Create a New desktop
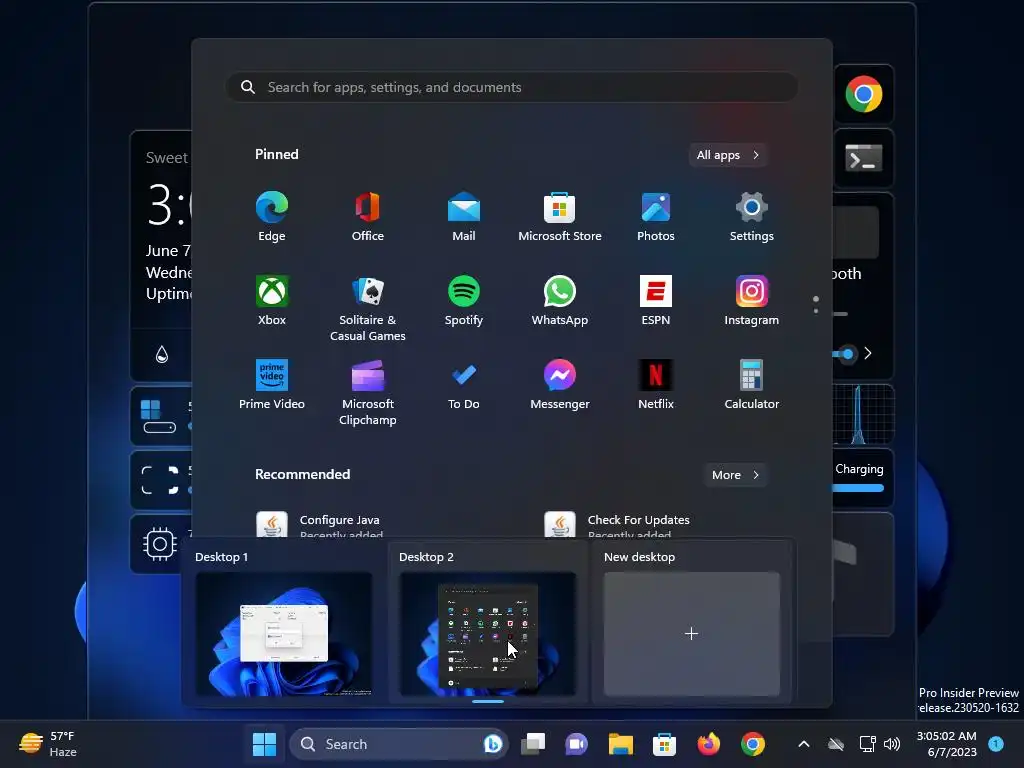1024x768 pixels. click(692, 633)
